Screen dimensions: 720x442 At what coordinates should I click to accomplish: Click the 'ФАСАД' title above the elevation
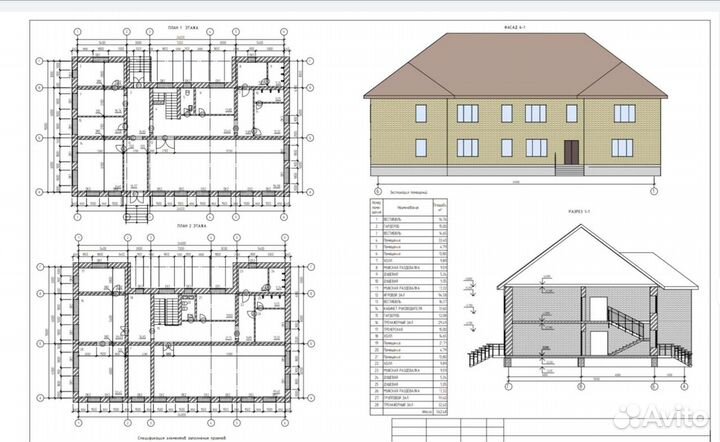[514, 28]
